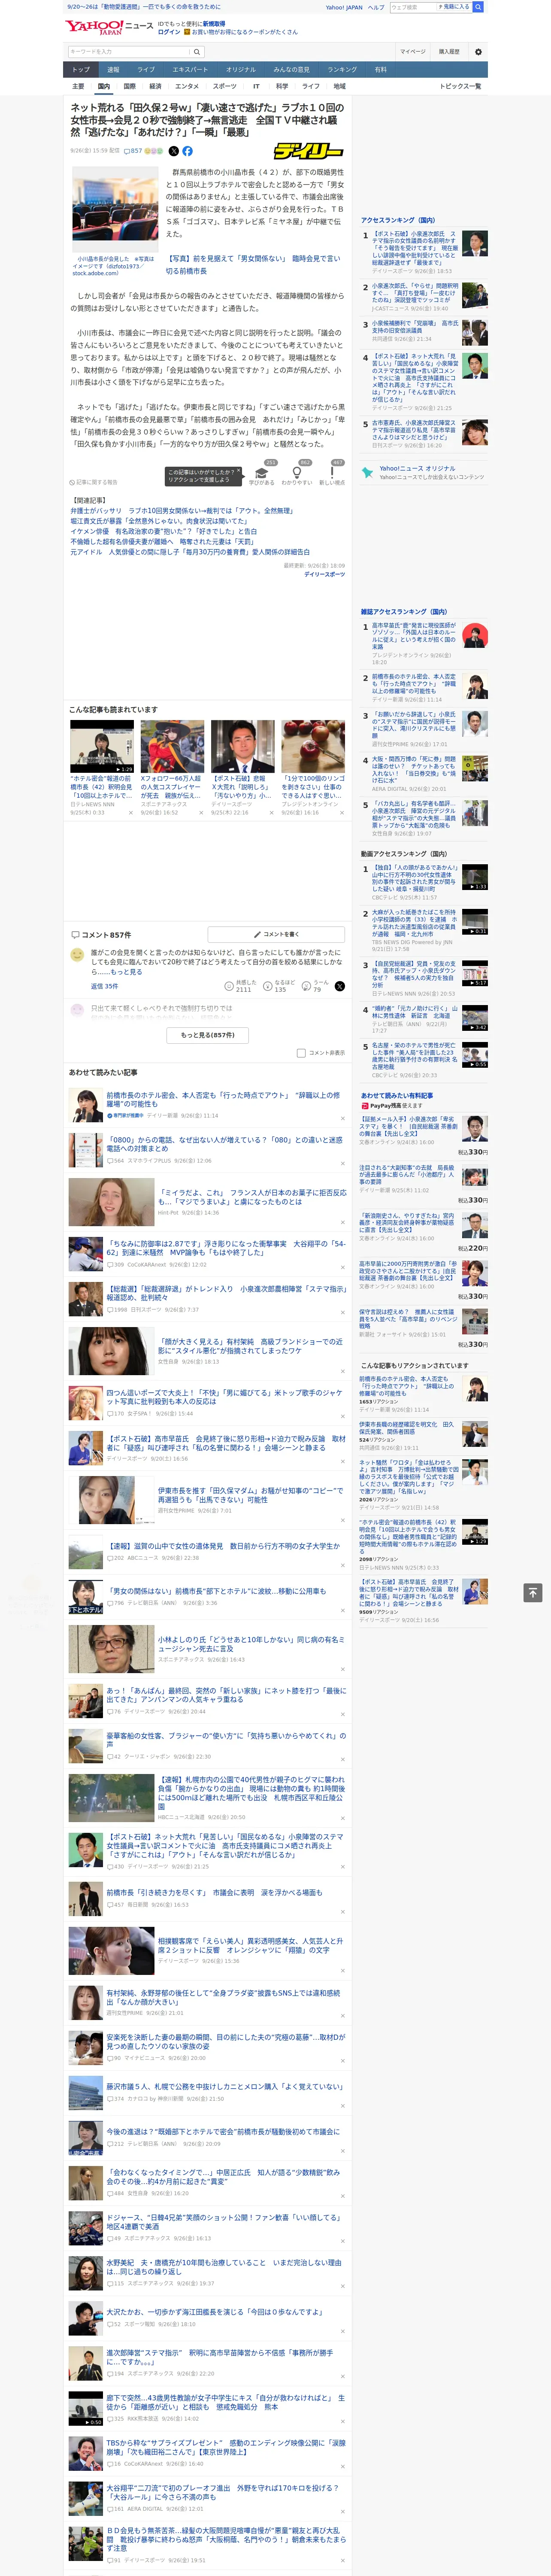The image size is (551, 2576).
Task: Open the 857 comments counter near the headline
Action: pos(134,151)
